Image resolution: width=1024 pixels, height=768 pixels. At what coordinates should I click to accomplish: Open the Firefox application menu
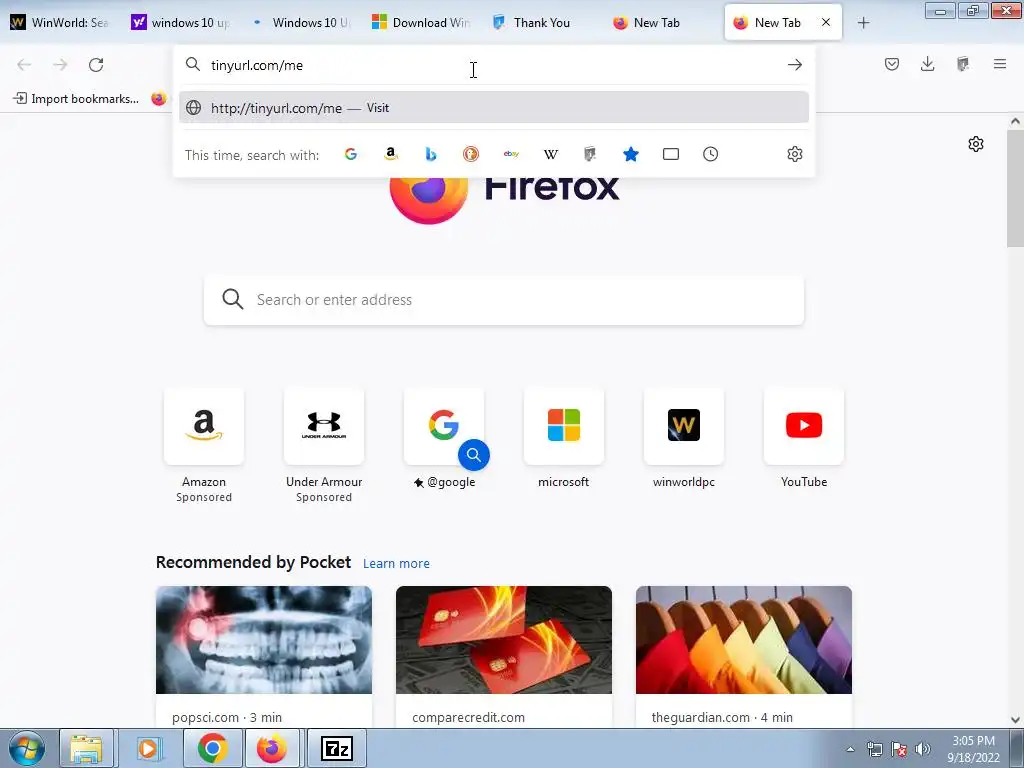click(x=1000, y=64)
